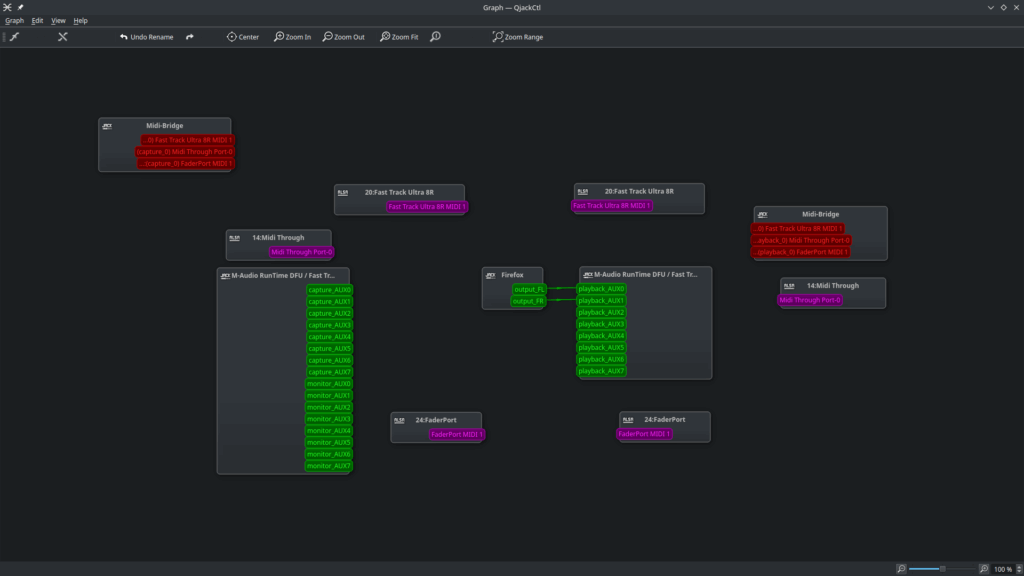Click Zoom Out in the toolbar
This screenshot has height=576, width=1024.
tap(343, 37)
